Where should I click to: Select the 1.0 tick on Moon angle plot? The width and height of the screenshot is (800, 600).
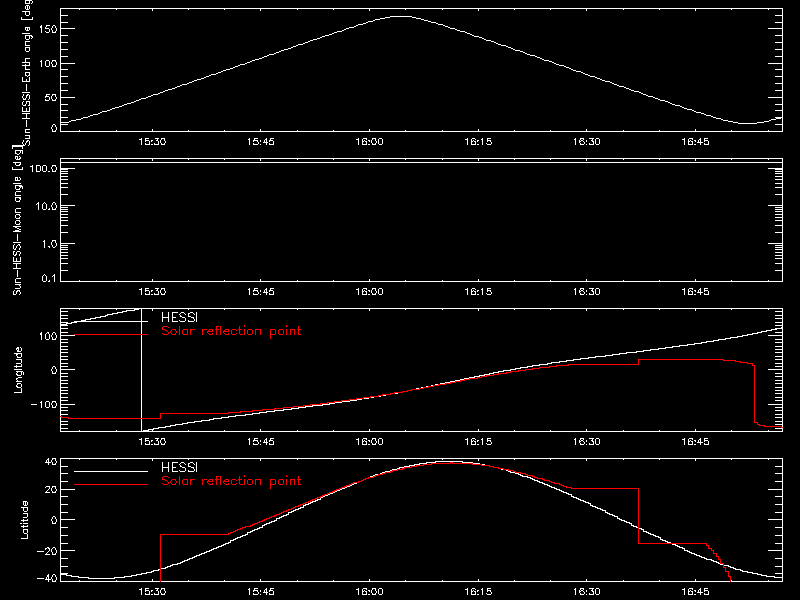49,244
